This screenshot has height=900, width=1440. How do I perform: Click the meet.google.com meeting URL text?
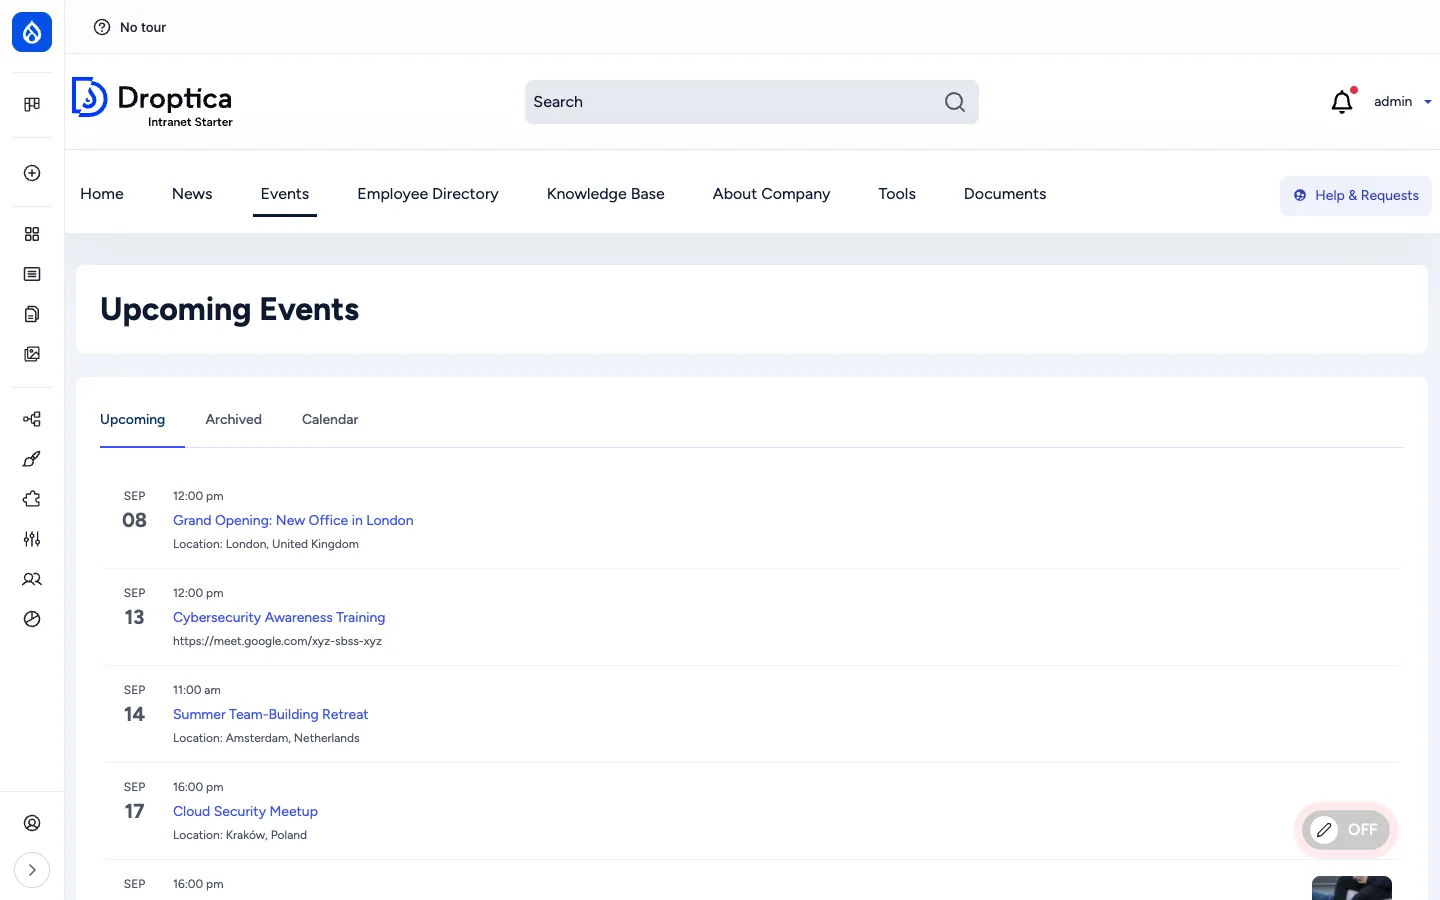[277, 641]
